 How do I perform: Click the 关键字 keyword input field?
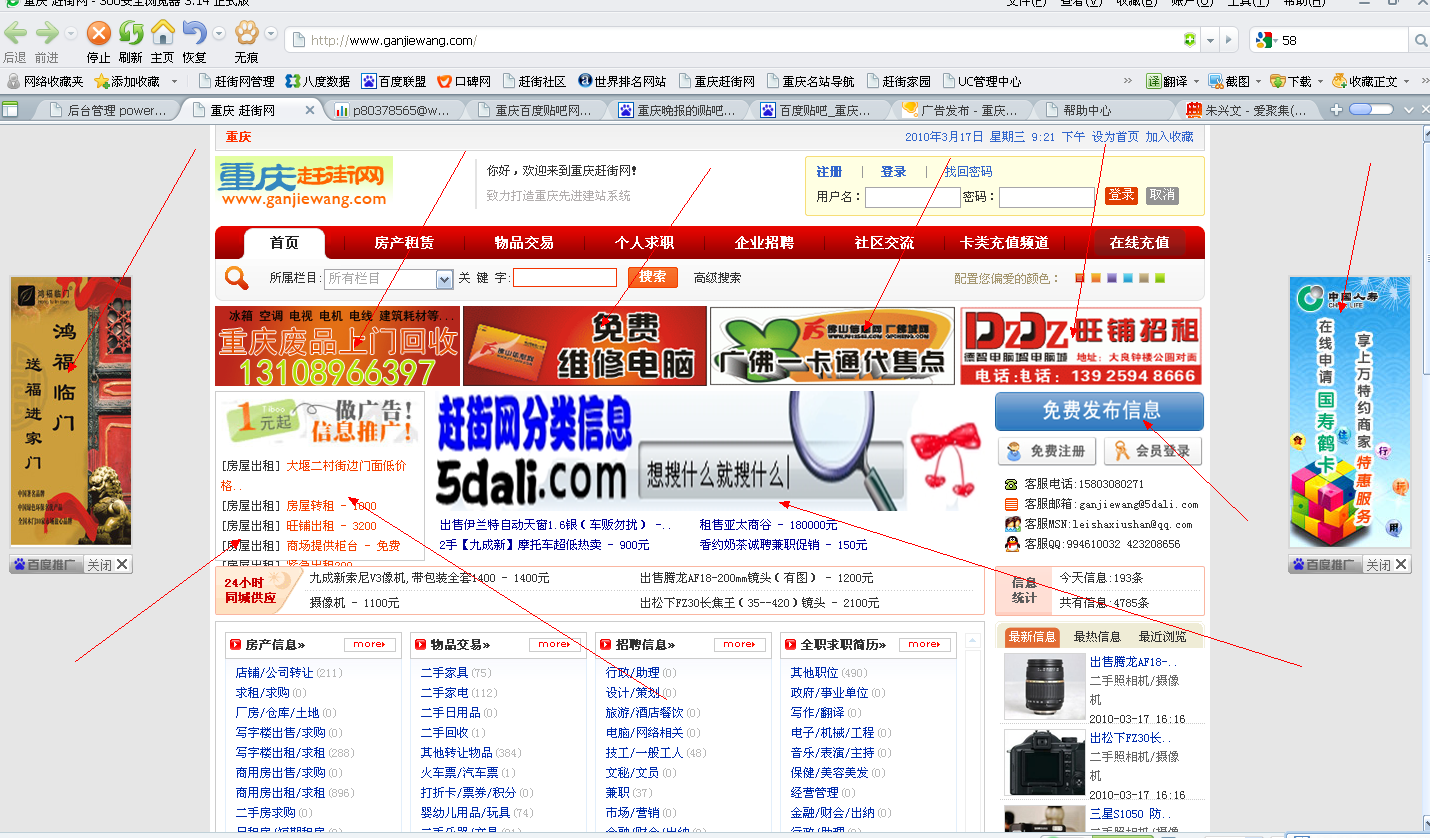565,278
